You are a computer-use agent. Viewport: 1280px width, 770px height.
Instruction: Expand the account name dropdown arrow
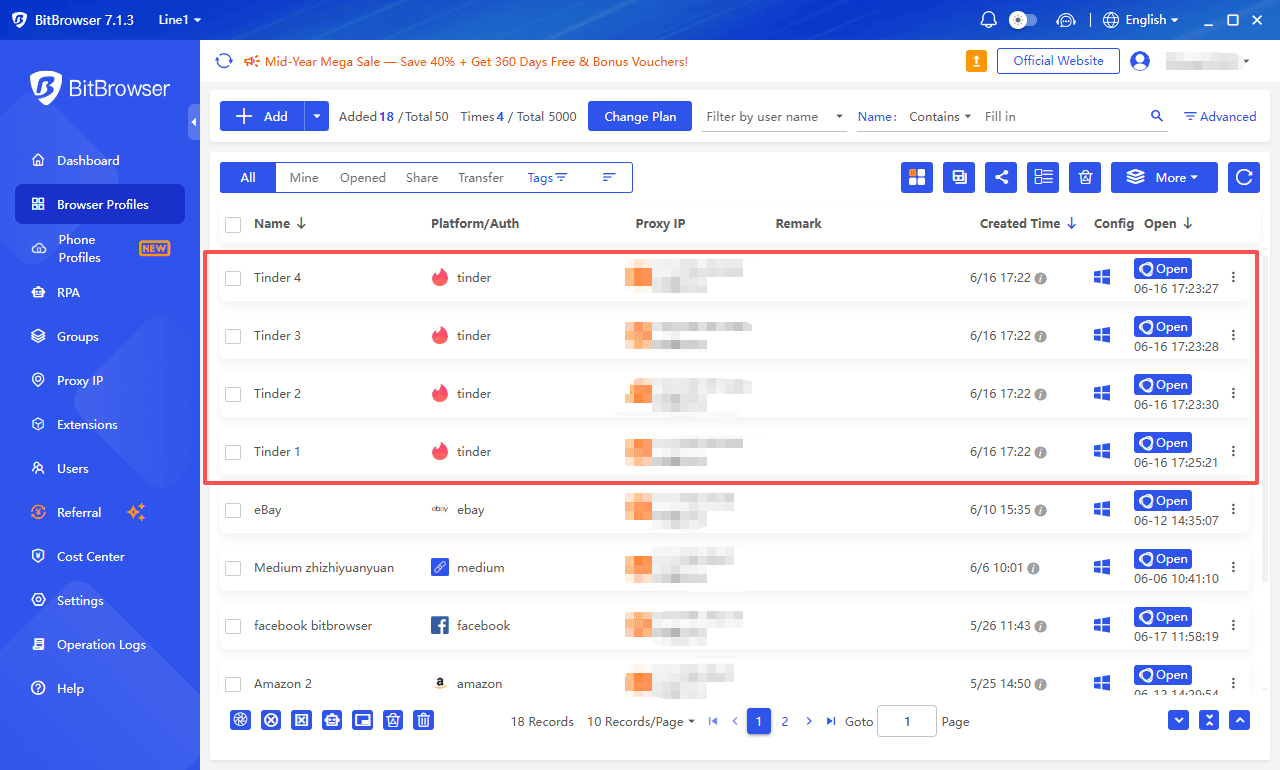[x=1246, y=62]
